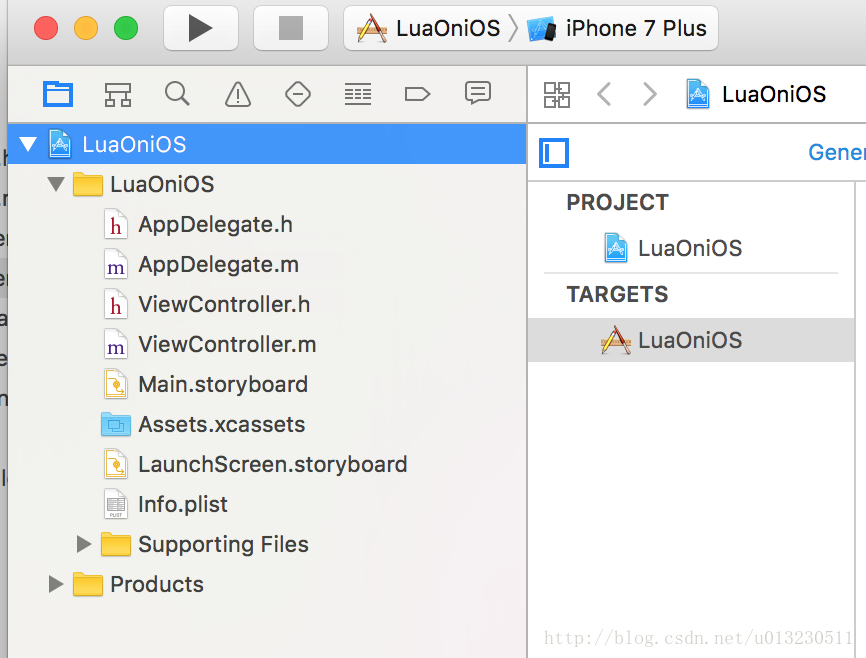Open the Project navigator folder icon
866x658 pixels.
[58, 94]
